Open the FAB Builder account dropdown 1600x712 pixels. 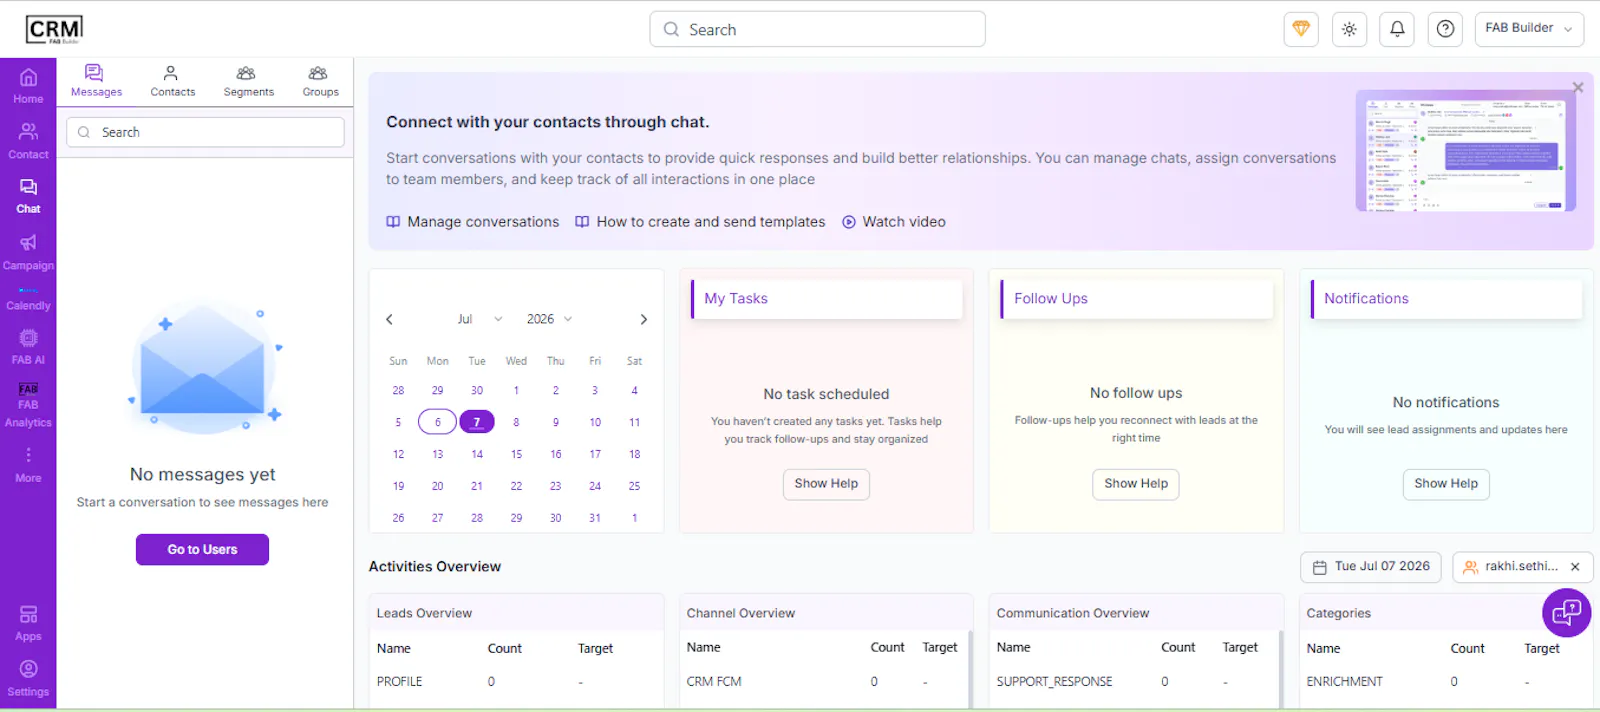[1529, 29]
